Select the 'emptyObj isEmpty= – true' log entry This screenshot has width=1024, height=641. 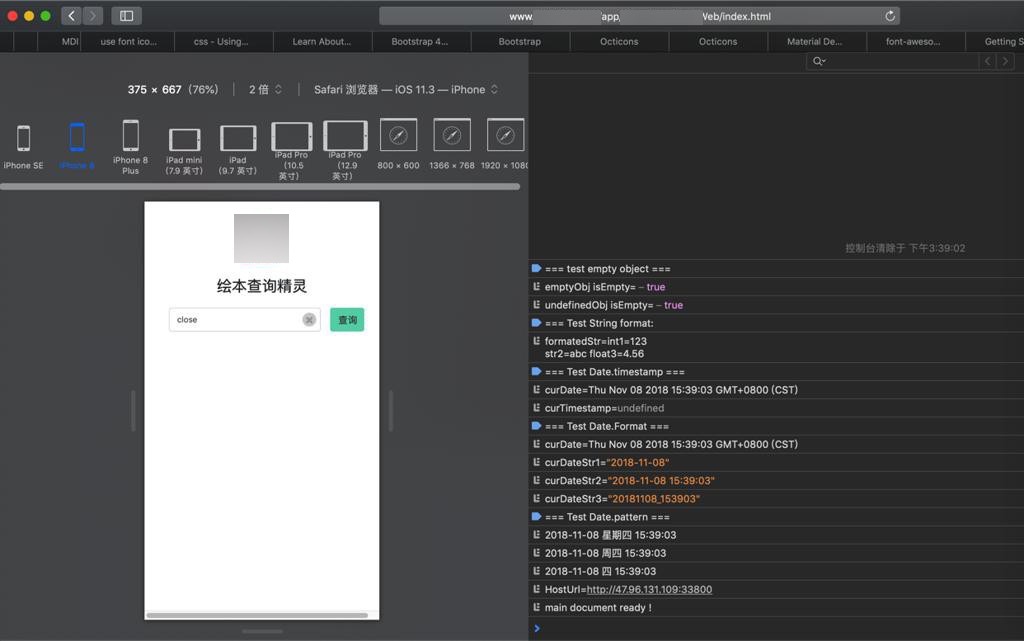[776, 287]
